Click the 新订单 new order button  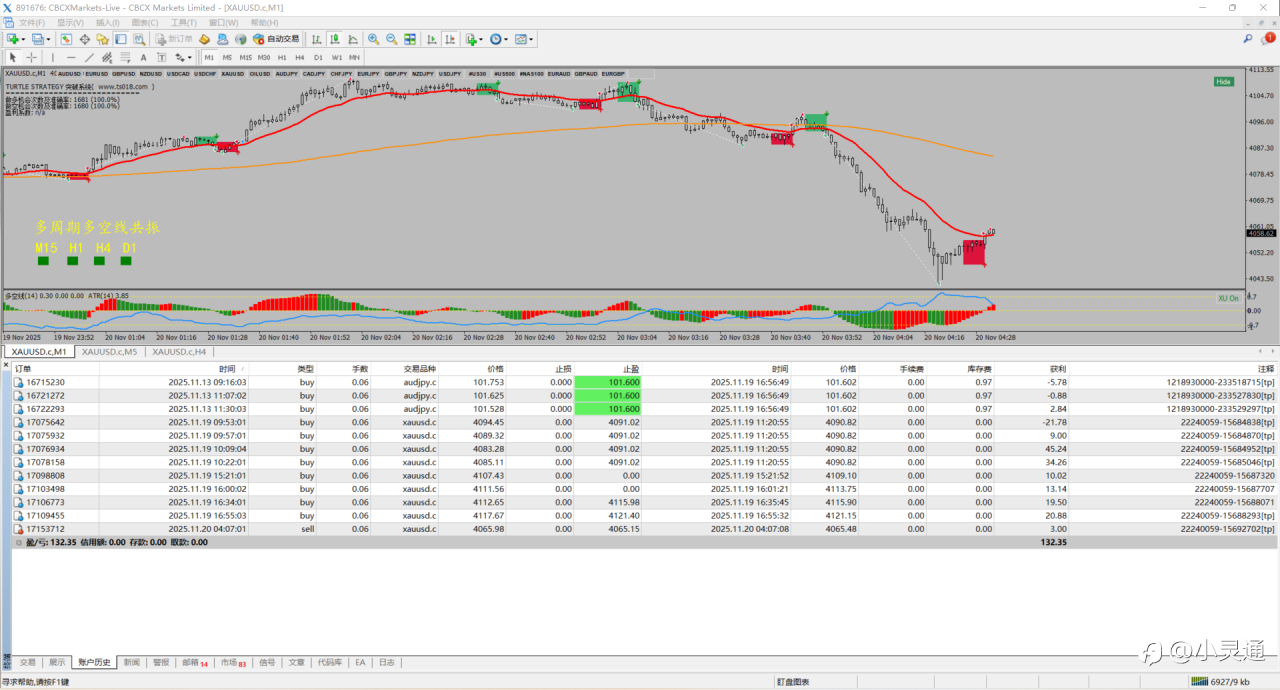(174, 39)
